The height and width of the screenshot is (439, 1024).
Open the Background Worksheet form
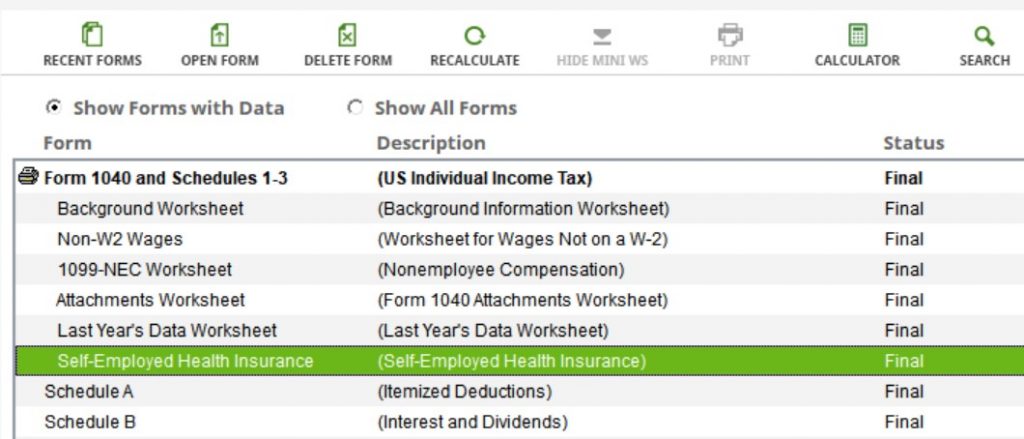pos(519,209)
